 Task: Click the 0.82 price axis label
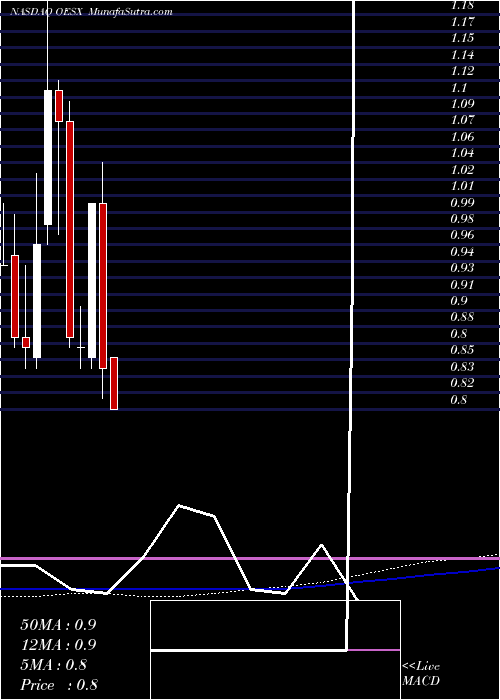pyautogui.click(x=462, y=383)
